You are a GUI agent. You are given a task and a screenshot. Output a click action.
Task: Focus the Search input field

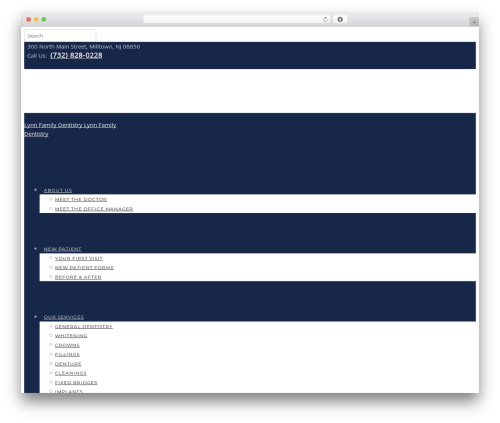[60, 36]
